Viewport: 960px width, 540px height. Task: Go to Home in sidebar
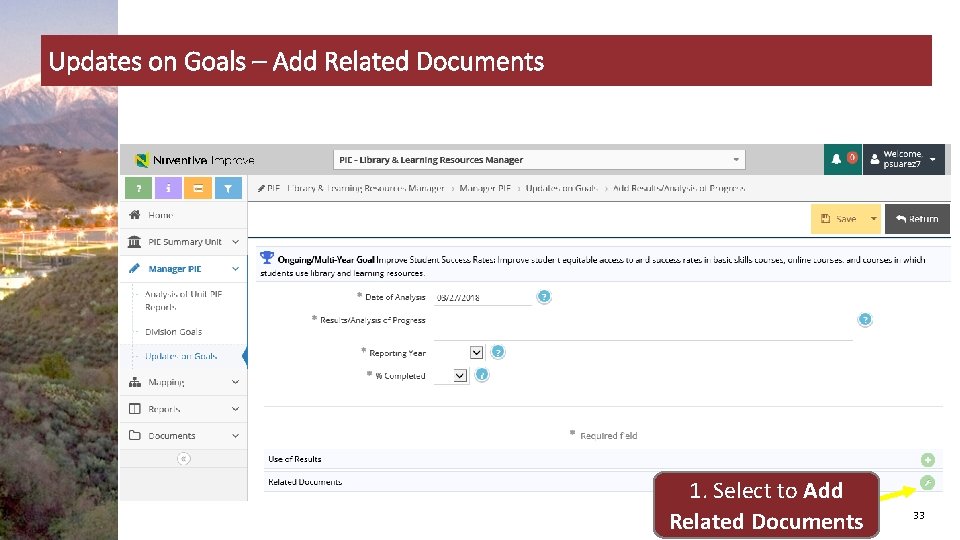(160, 215)
